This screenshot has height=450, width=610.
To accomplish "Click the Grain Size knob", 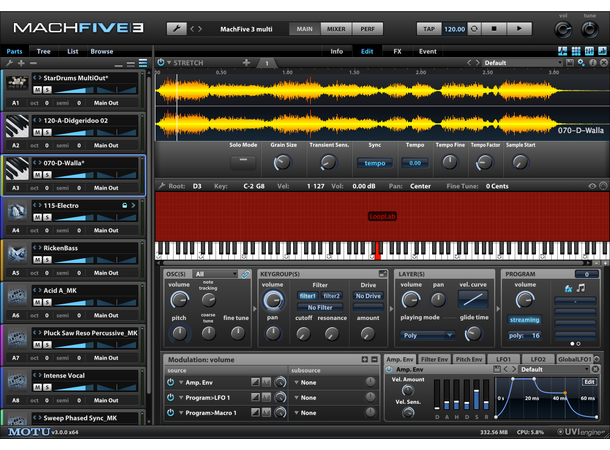I will (283, 162).
